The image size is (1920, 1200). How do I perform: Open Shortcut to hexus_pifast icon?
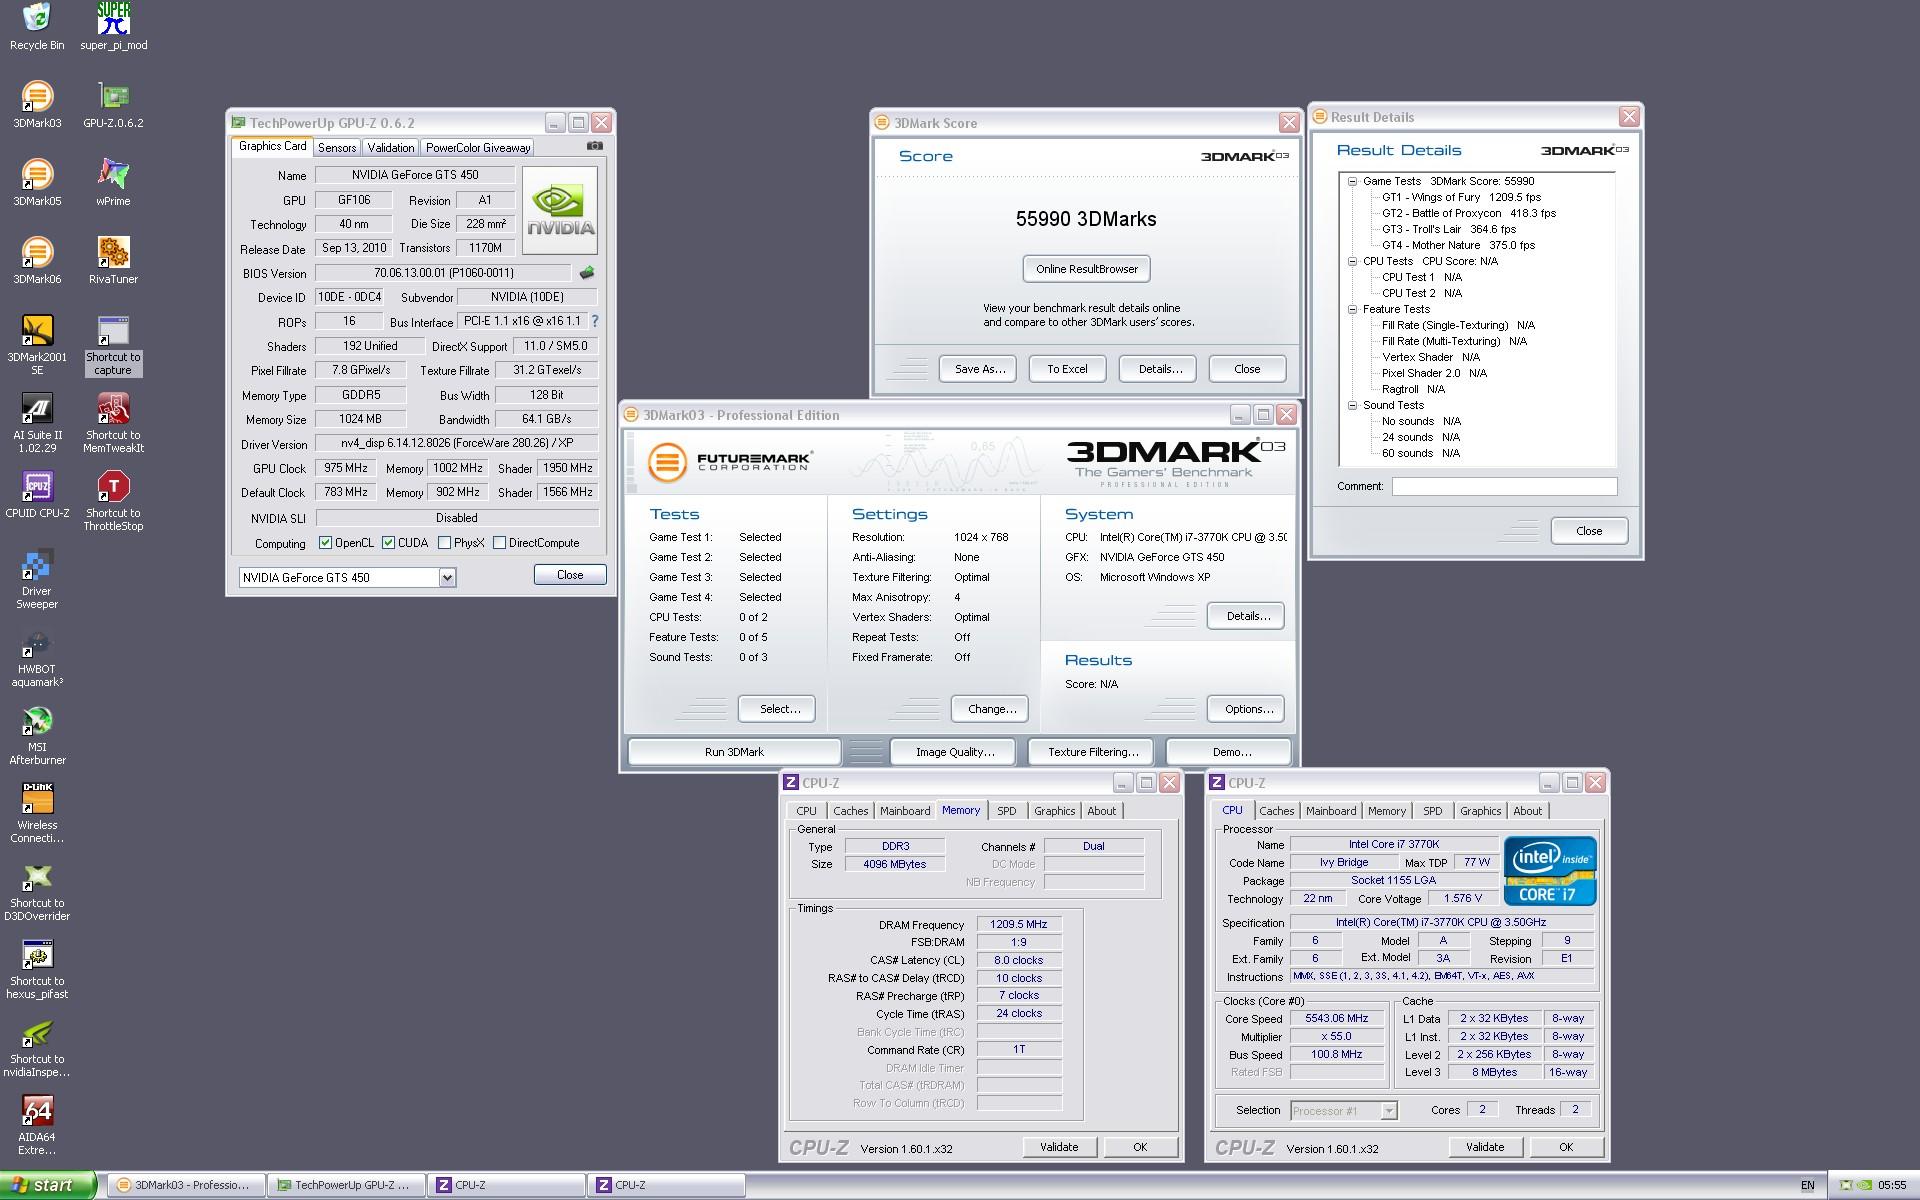pyautogui.click(x=37, y=969)
